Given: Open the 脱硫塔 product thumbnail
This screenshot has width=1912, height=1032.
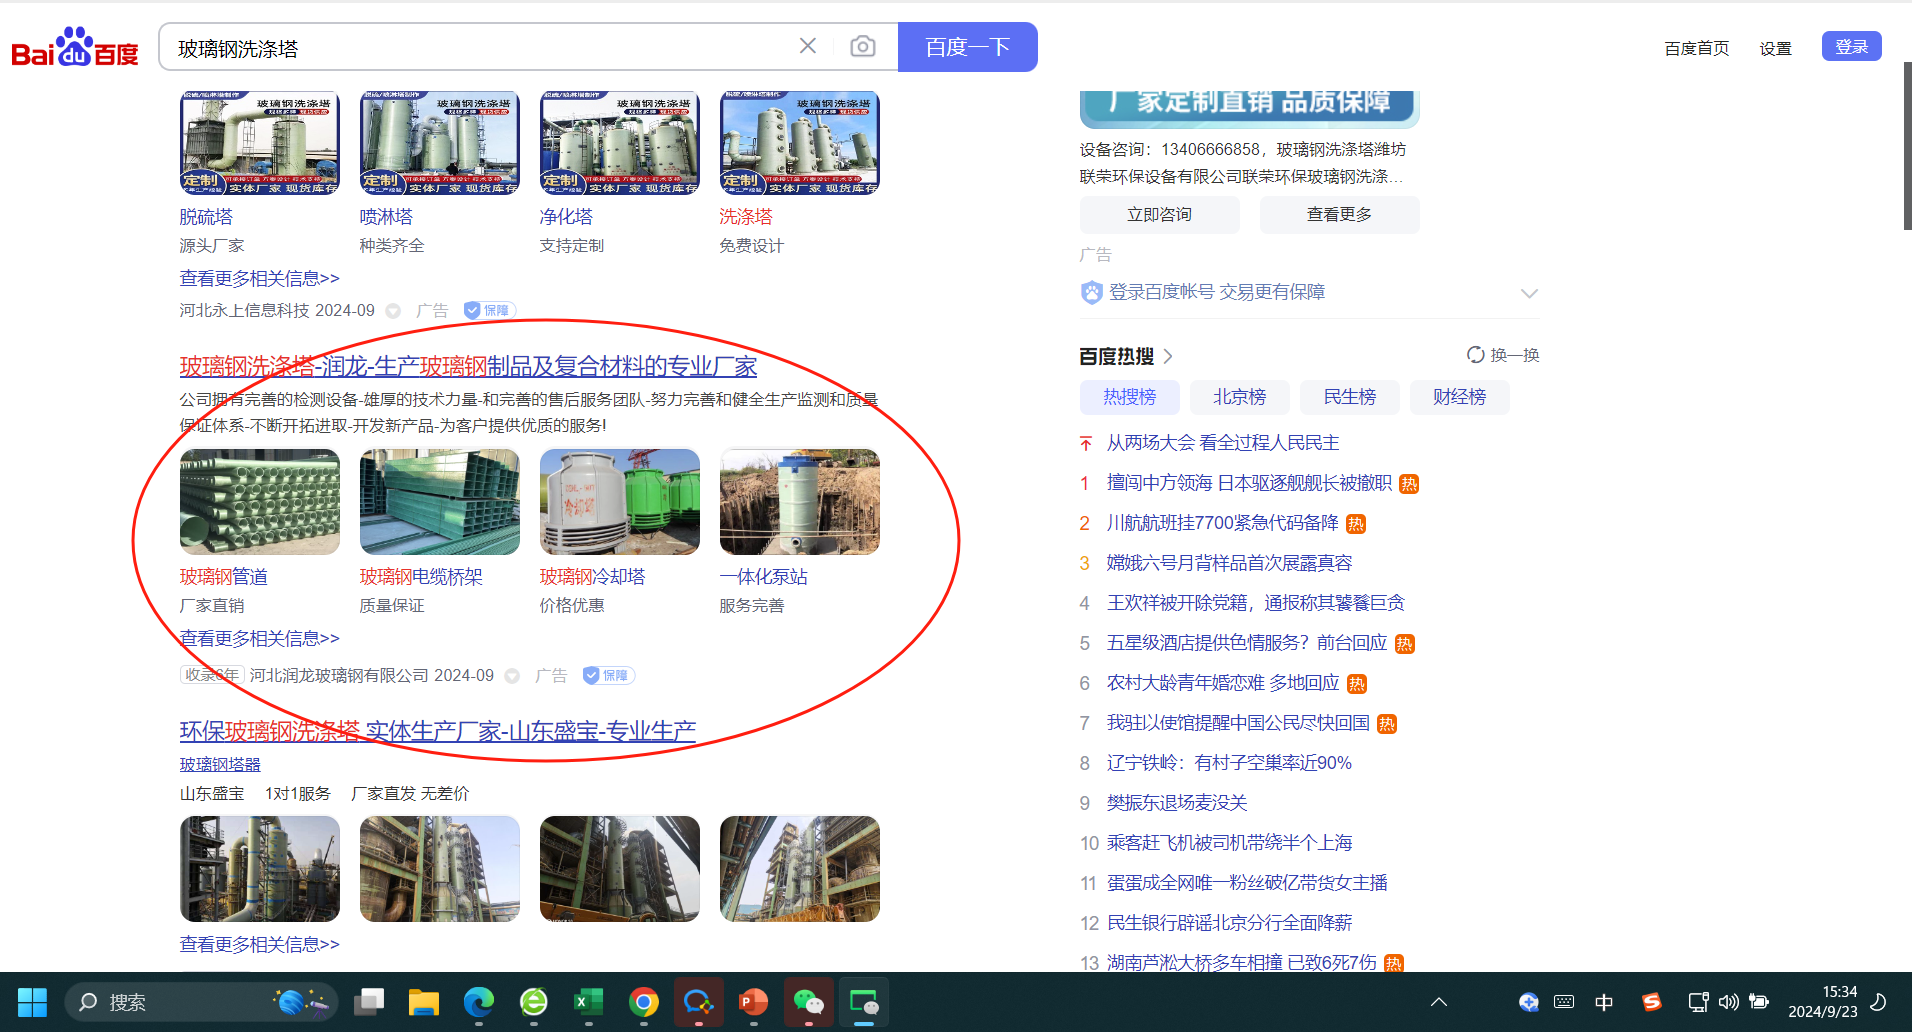Looking at the screenshot, I should [x=260, y=143].
